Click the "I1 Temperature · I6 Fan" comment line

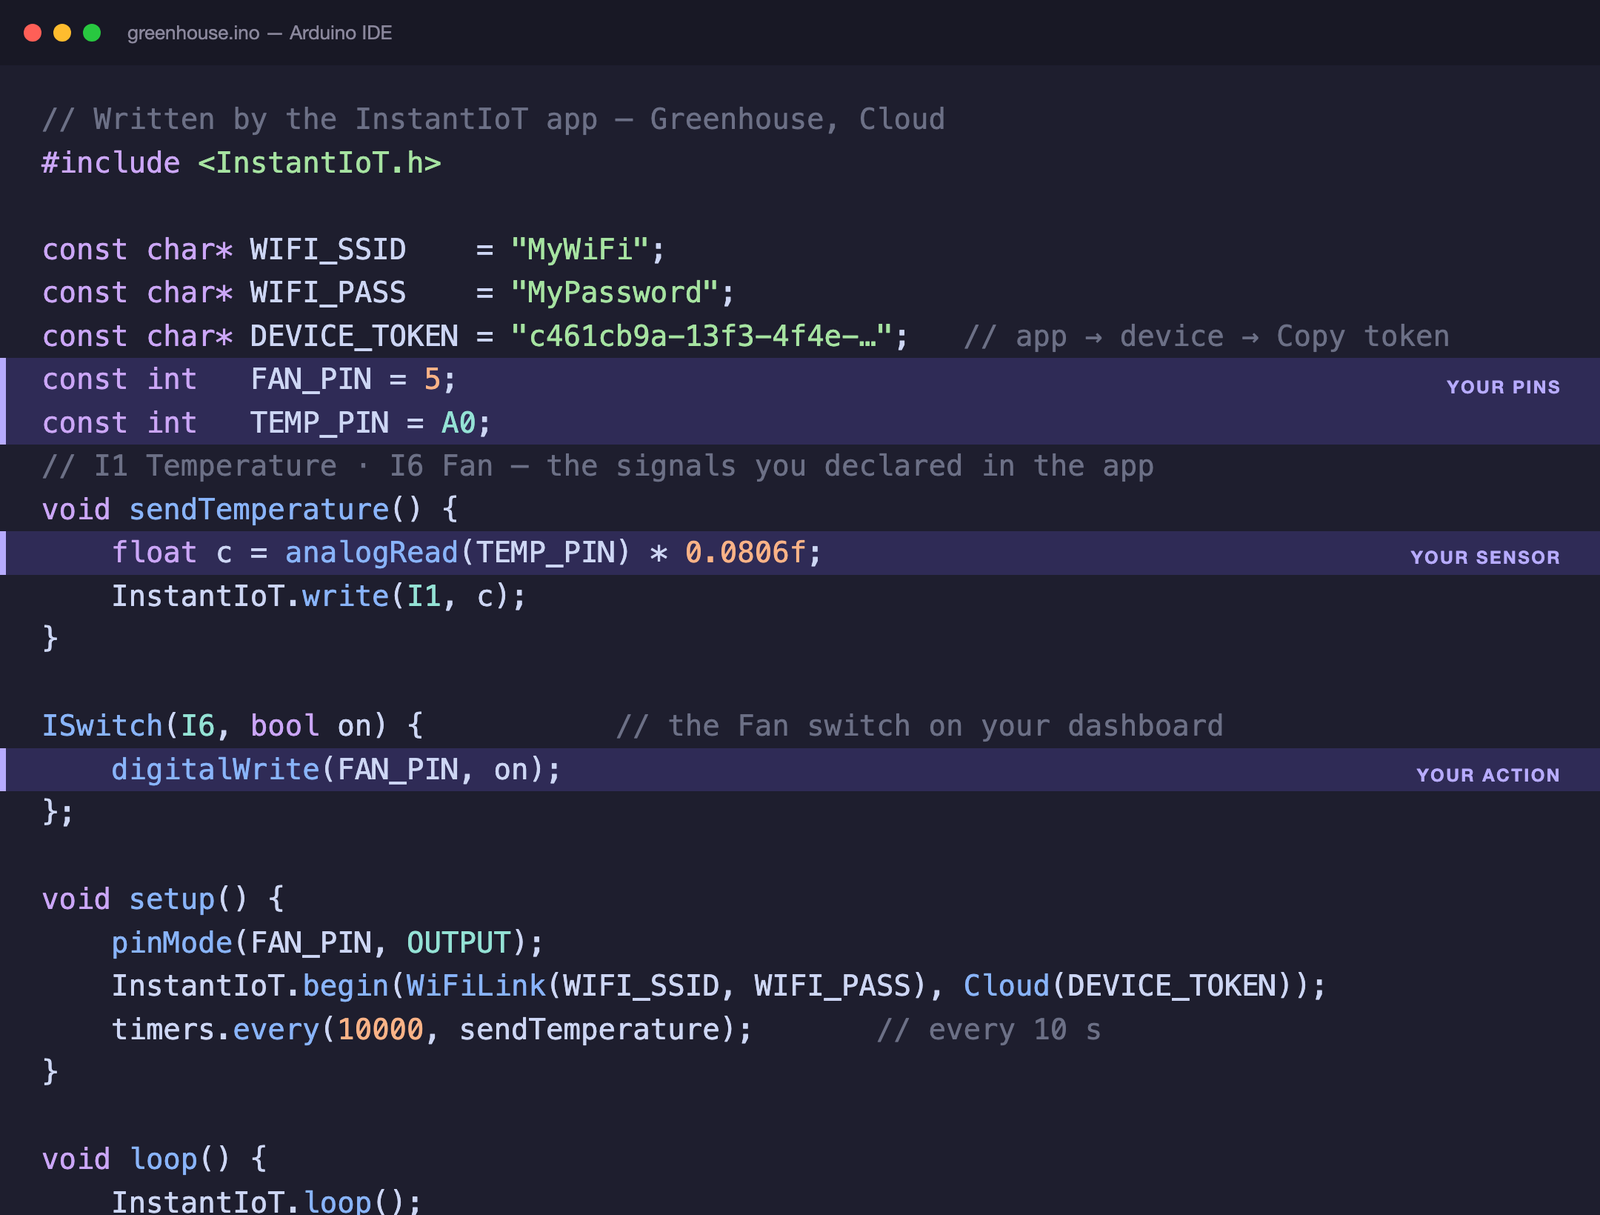(598, 466)
